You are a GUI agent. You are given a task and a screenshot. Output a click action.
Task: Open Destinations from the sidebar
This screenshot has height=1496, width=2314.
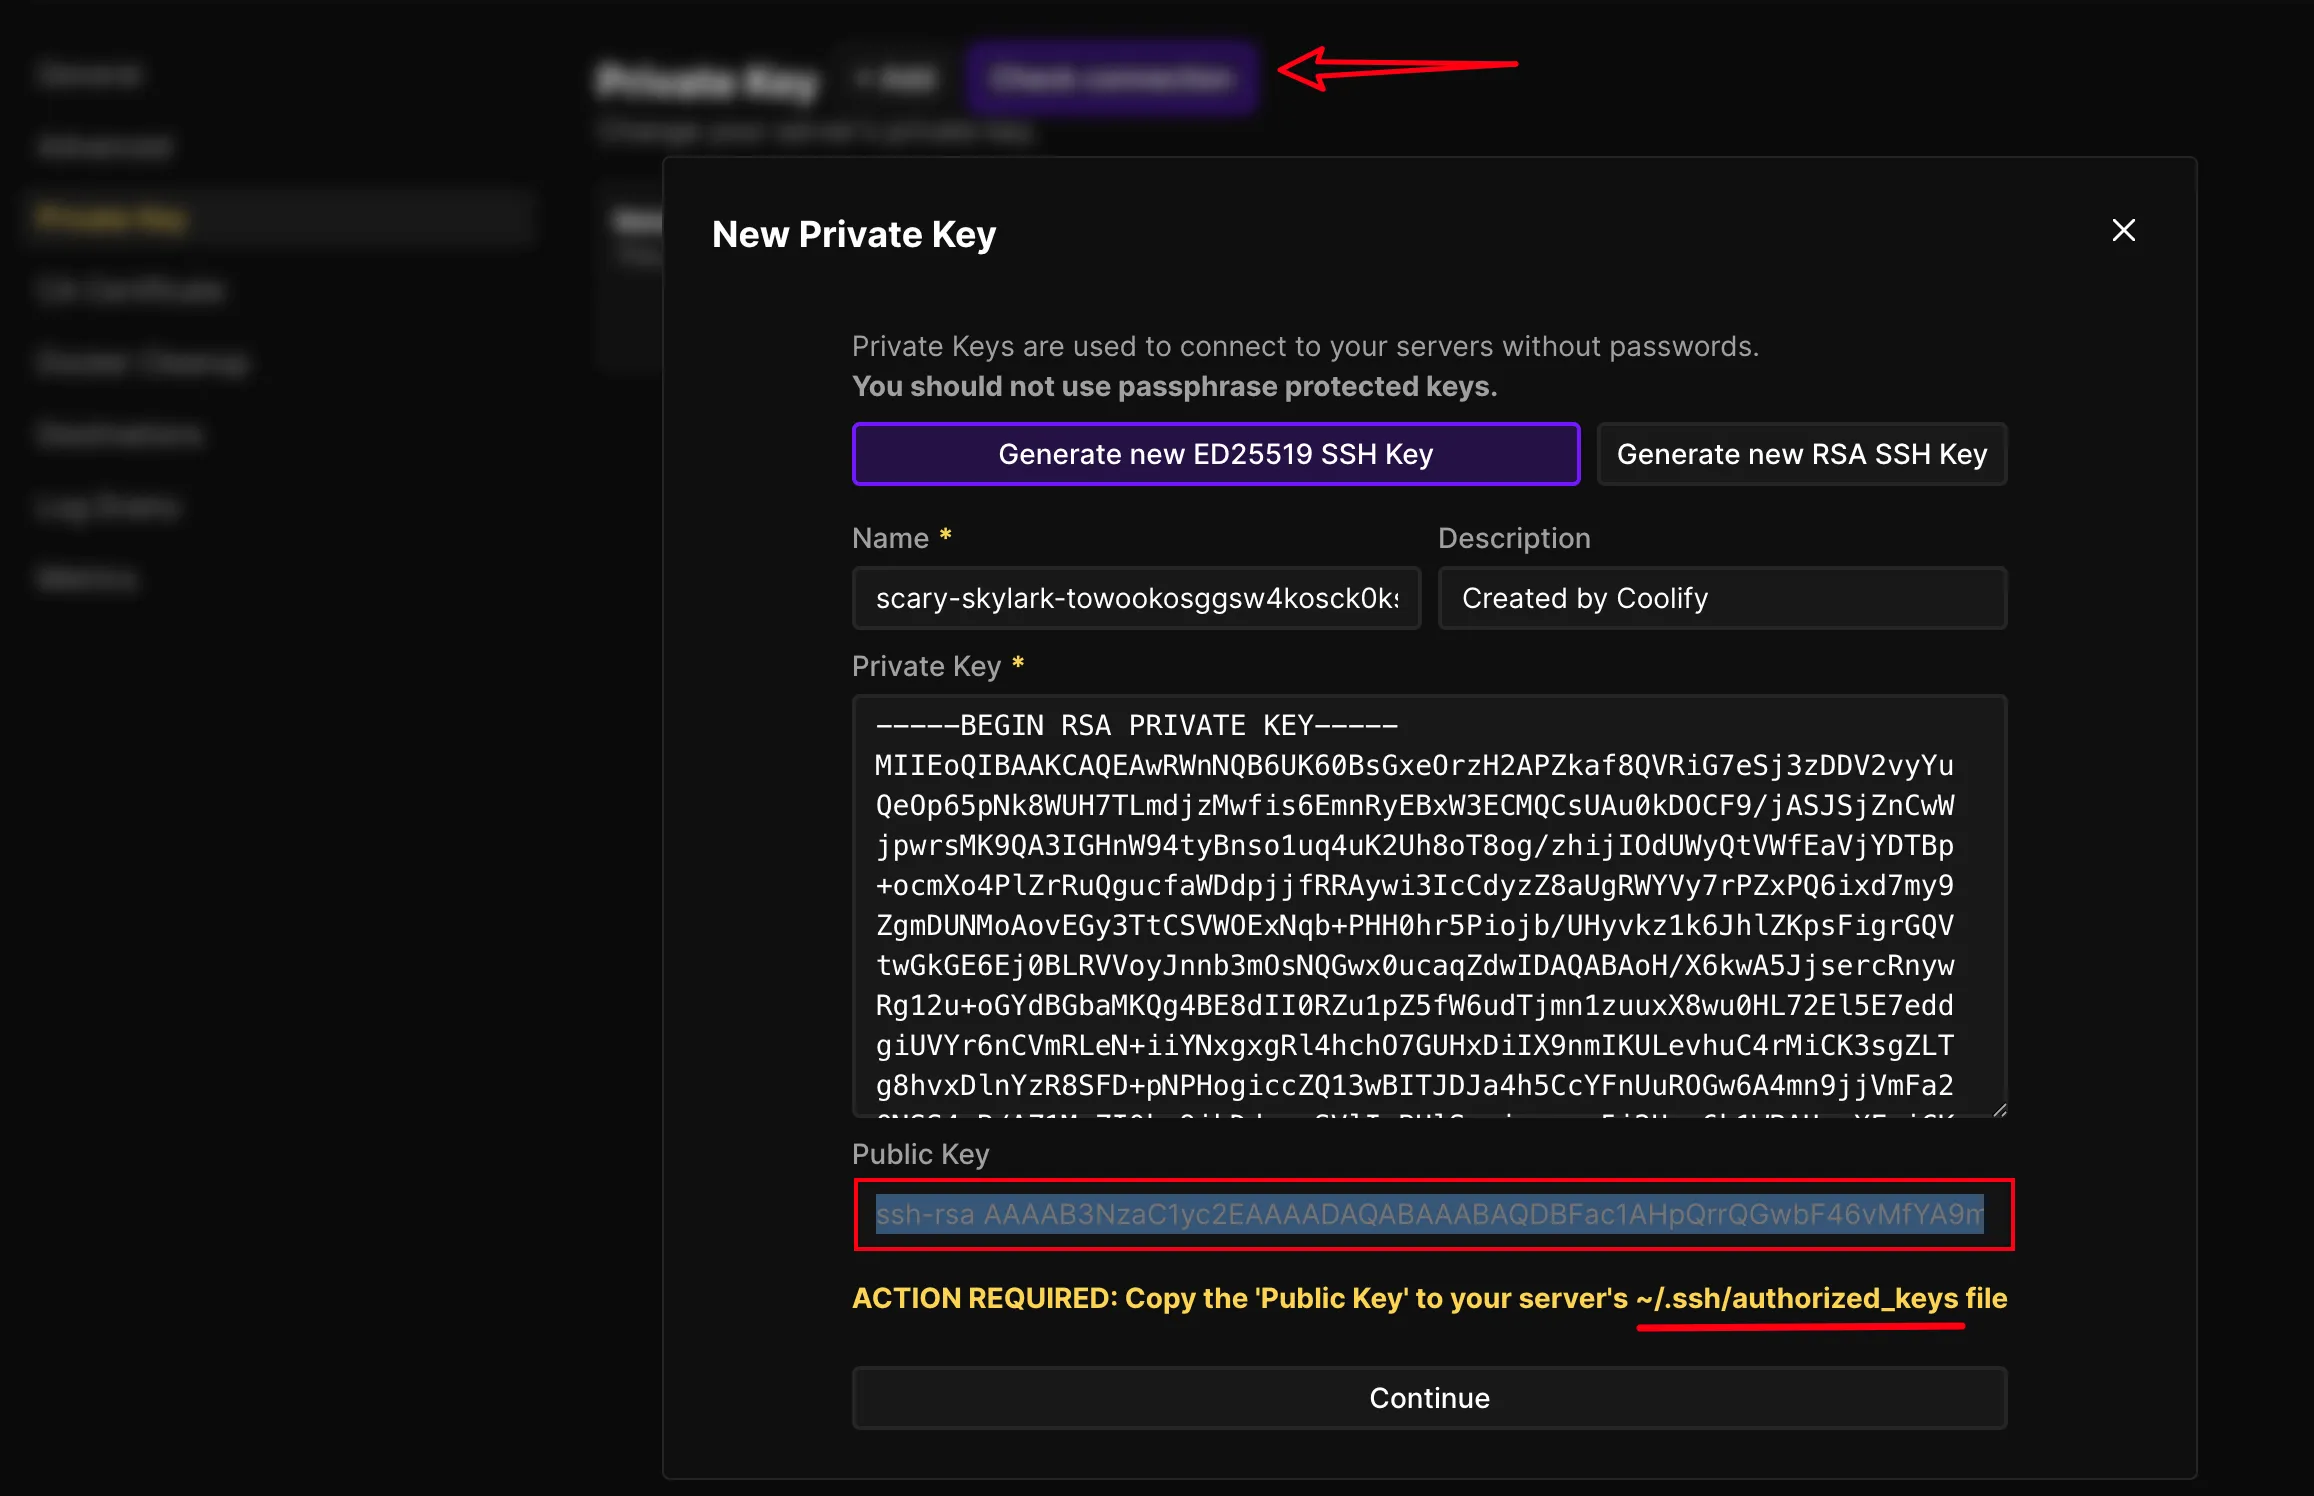(x=117, y=433)
